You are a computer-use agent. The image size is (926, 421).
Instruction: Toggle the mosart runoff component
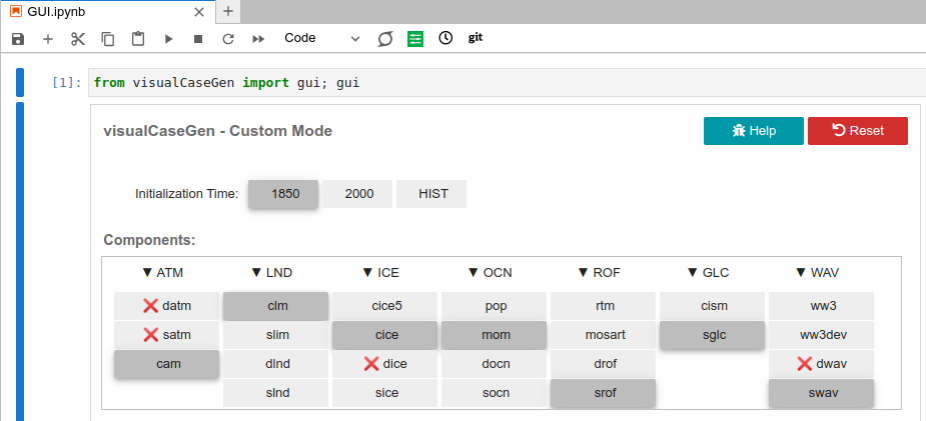point(603,335)
